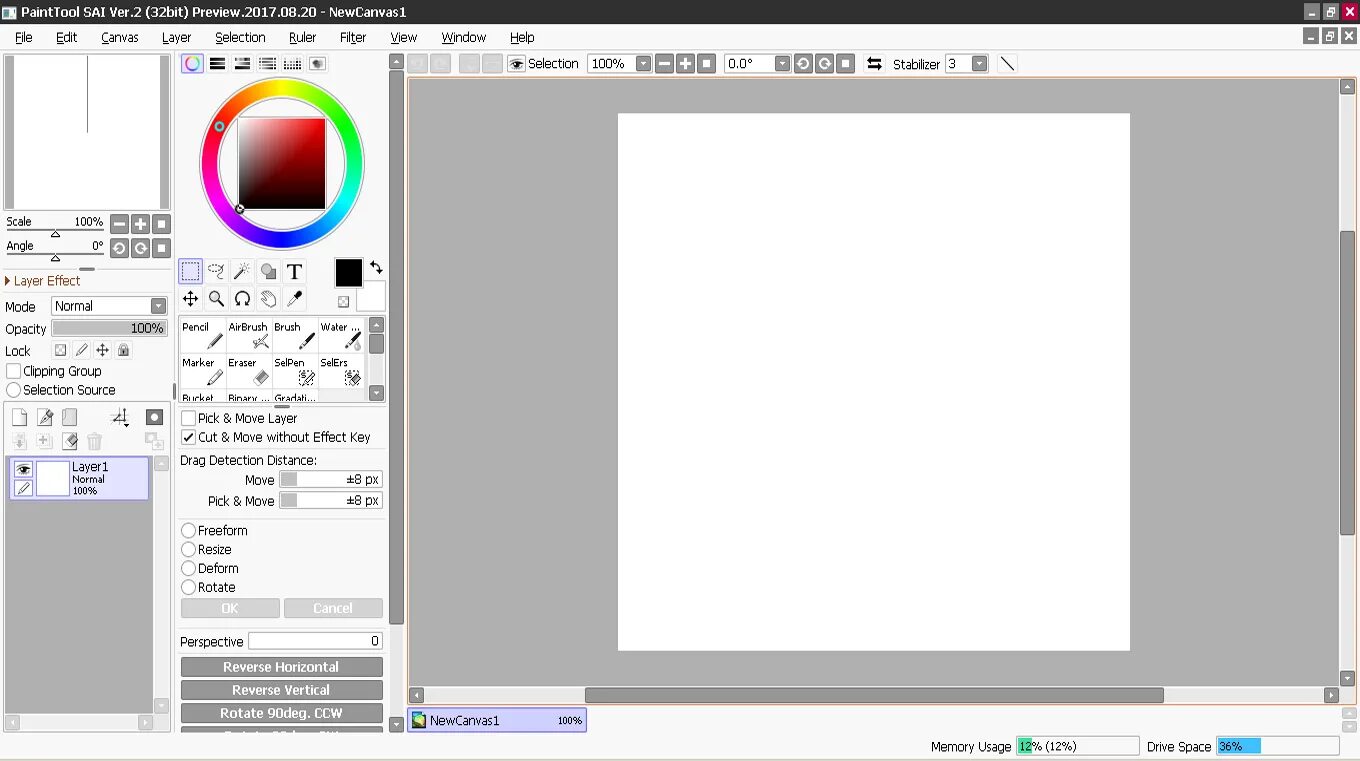Image resolution: width=1360 pixels, height=761 pixels.
Task: Click the Reverse Horizontal button
Action: pos(281,667)
